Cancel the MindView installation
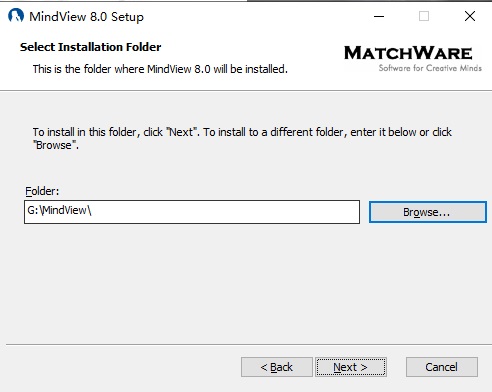 pos(442,367)
